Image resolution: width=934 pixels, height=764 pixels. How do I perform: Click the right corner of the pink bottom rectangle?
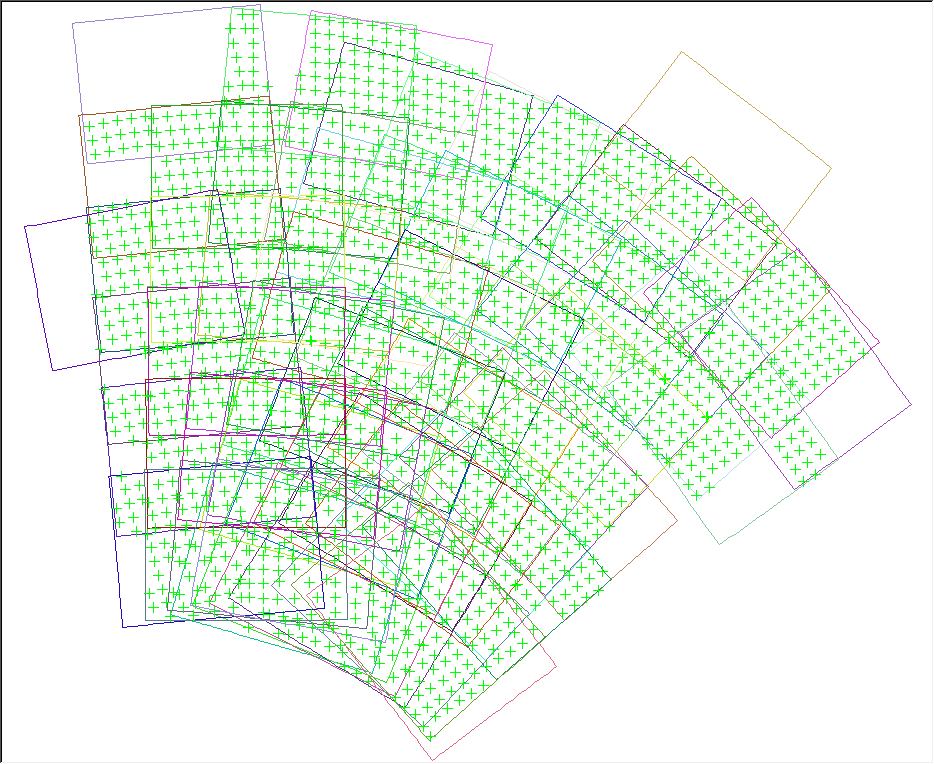556,667
